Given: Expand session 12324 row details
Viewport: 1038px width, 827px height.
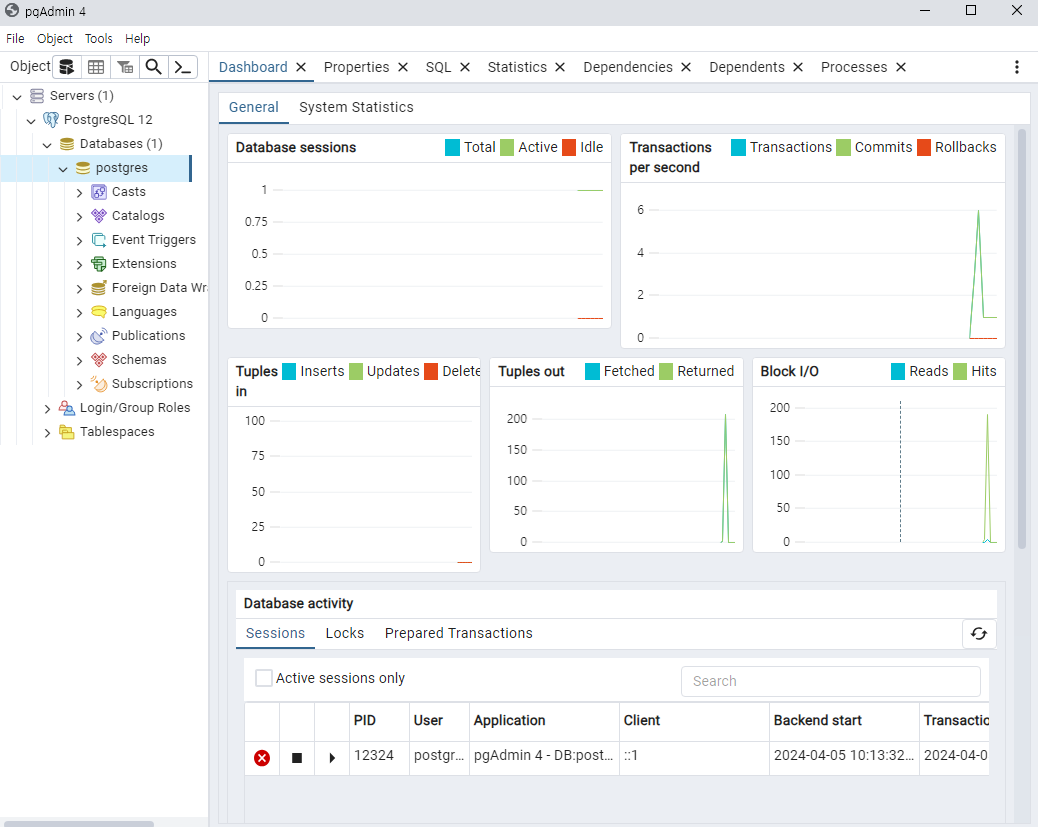Looking at the screenshot, I should pos(332,757).
